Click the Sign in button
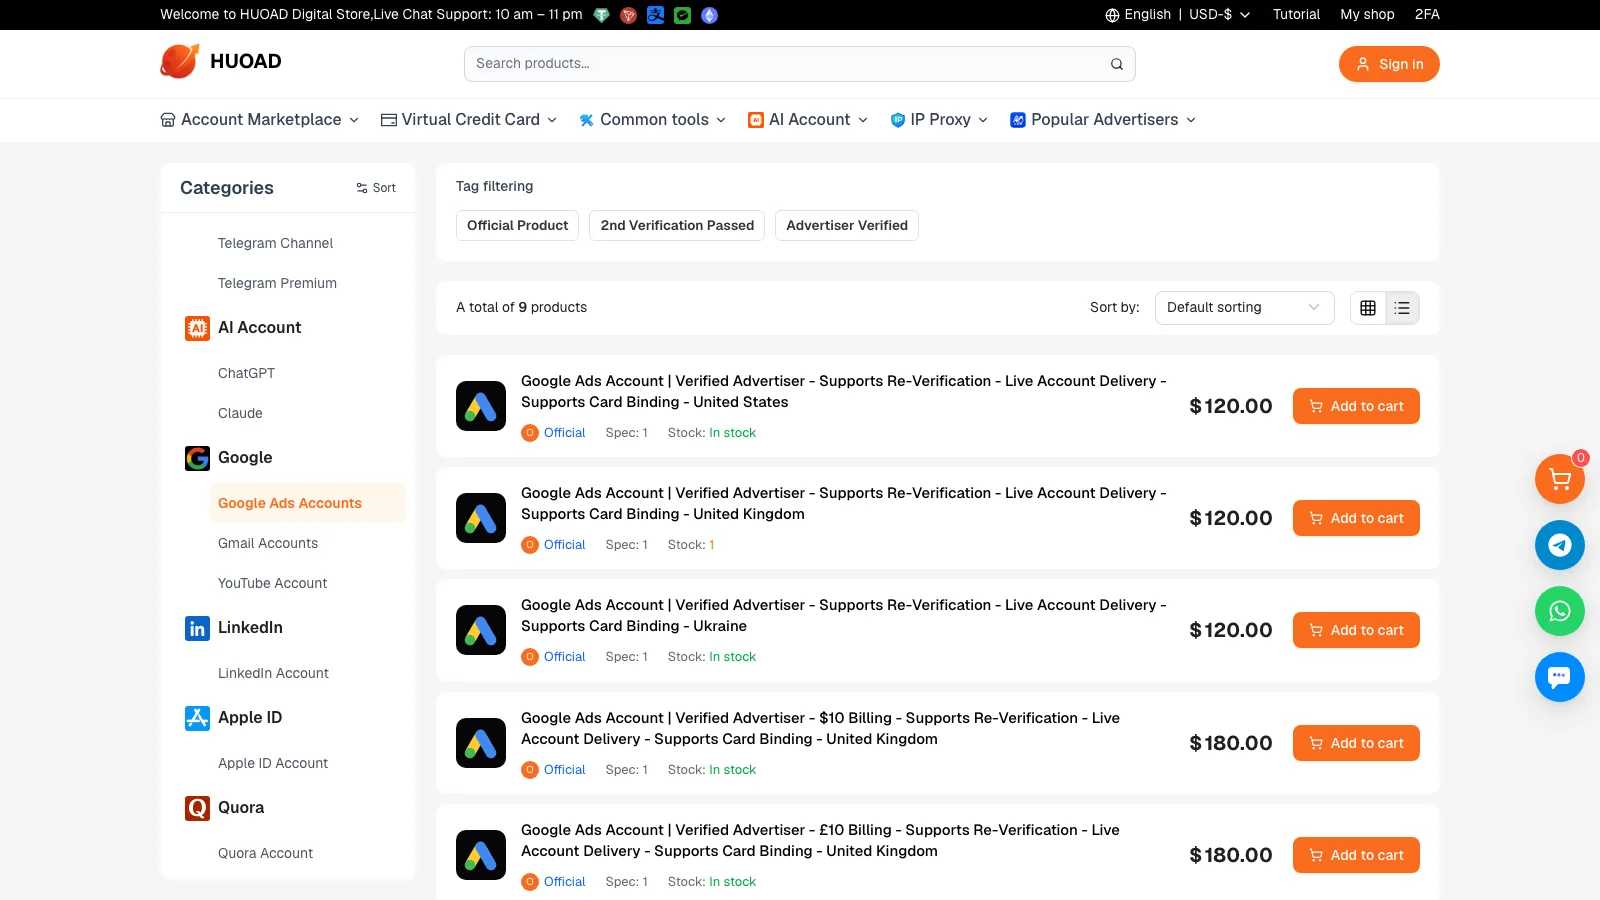The width and height of the screenshot is (1600, 900). pyautogui.click(x=1389, y=64)
